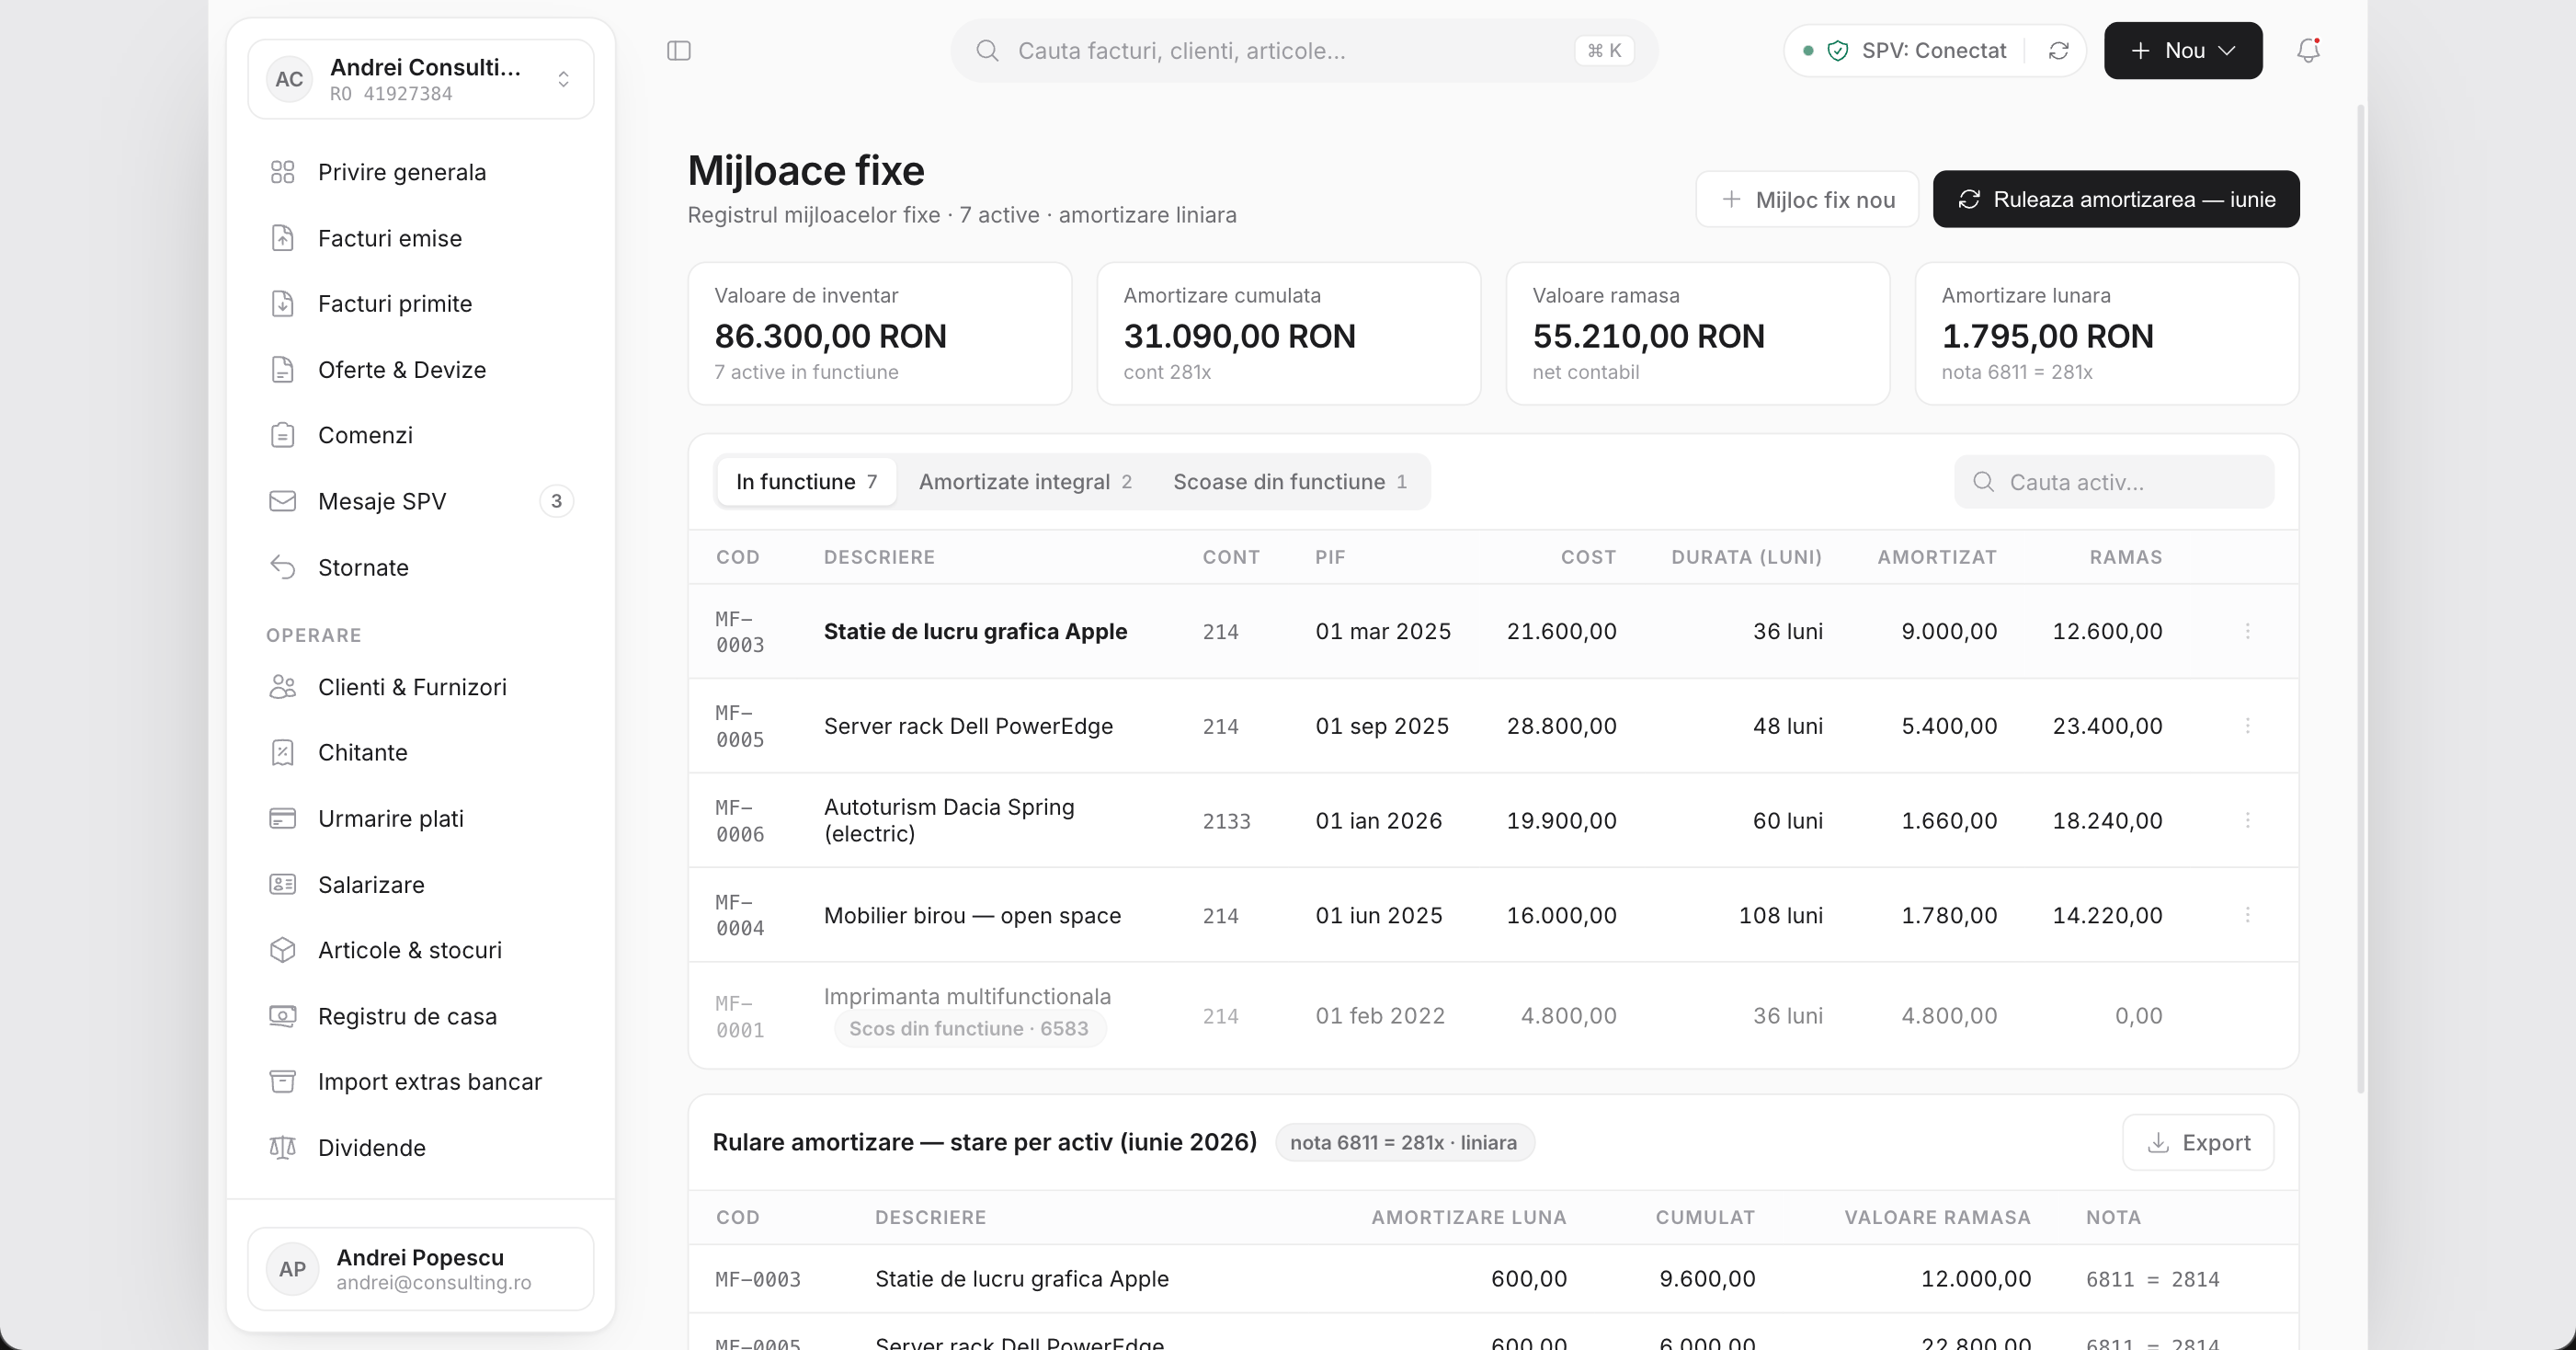The height and width of the screenshot is (1350, 2576).
Task: Click the Salarizare ID card icon
Action: (x=283, y=885)
